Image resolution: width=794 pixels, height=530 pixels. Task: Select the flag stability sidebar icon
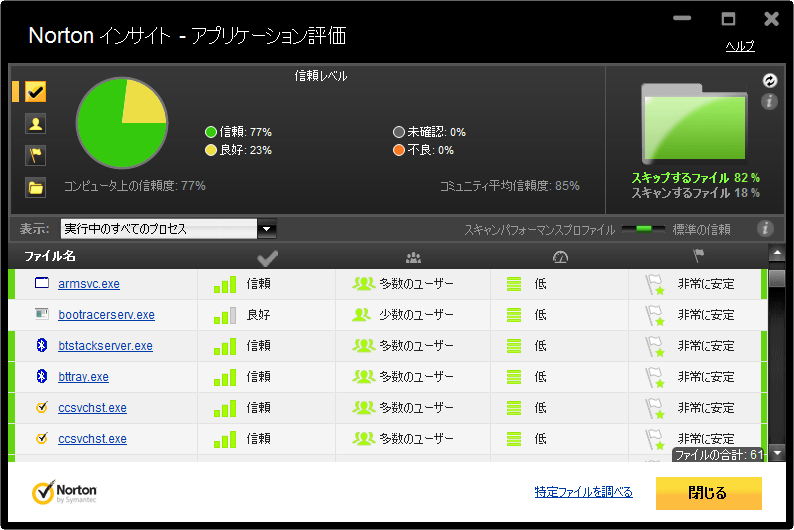click(35, 155)
